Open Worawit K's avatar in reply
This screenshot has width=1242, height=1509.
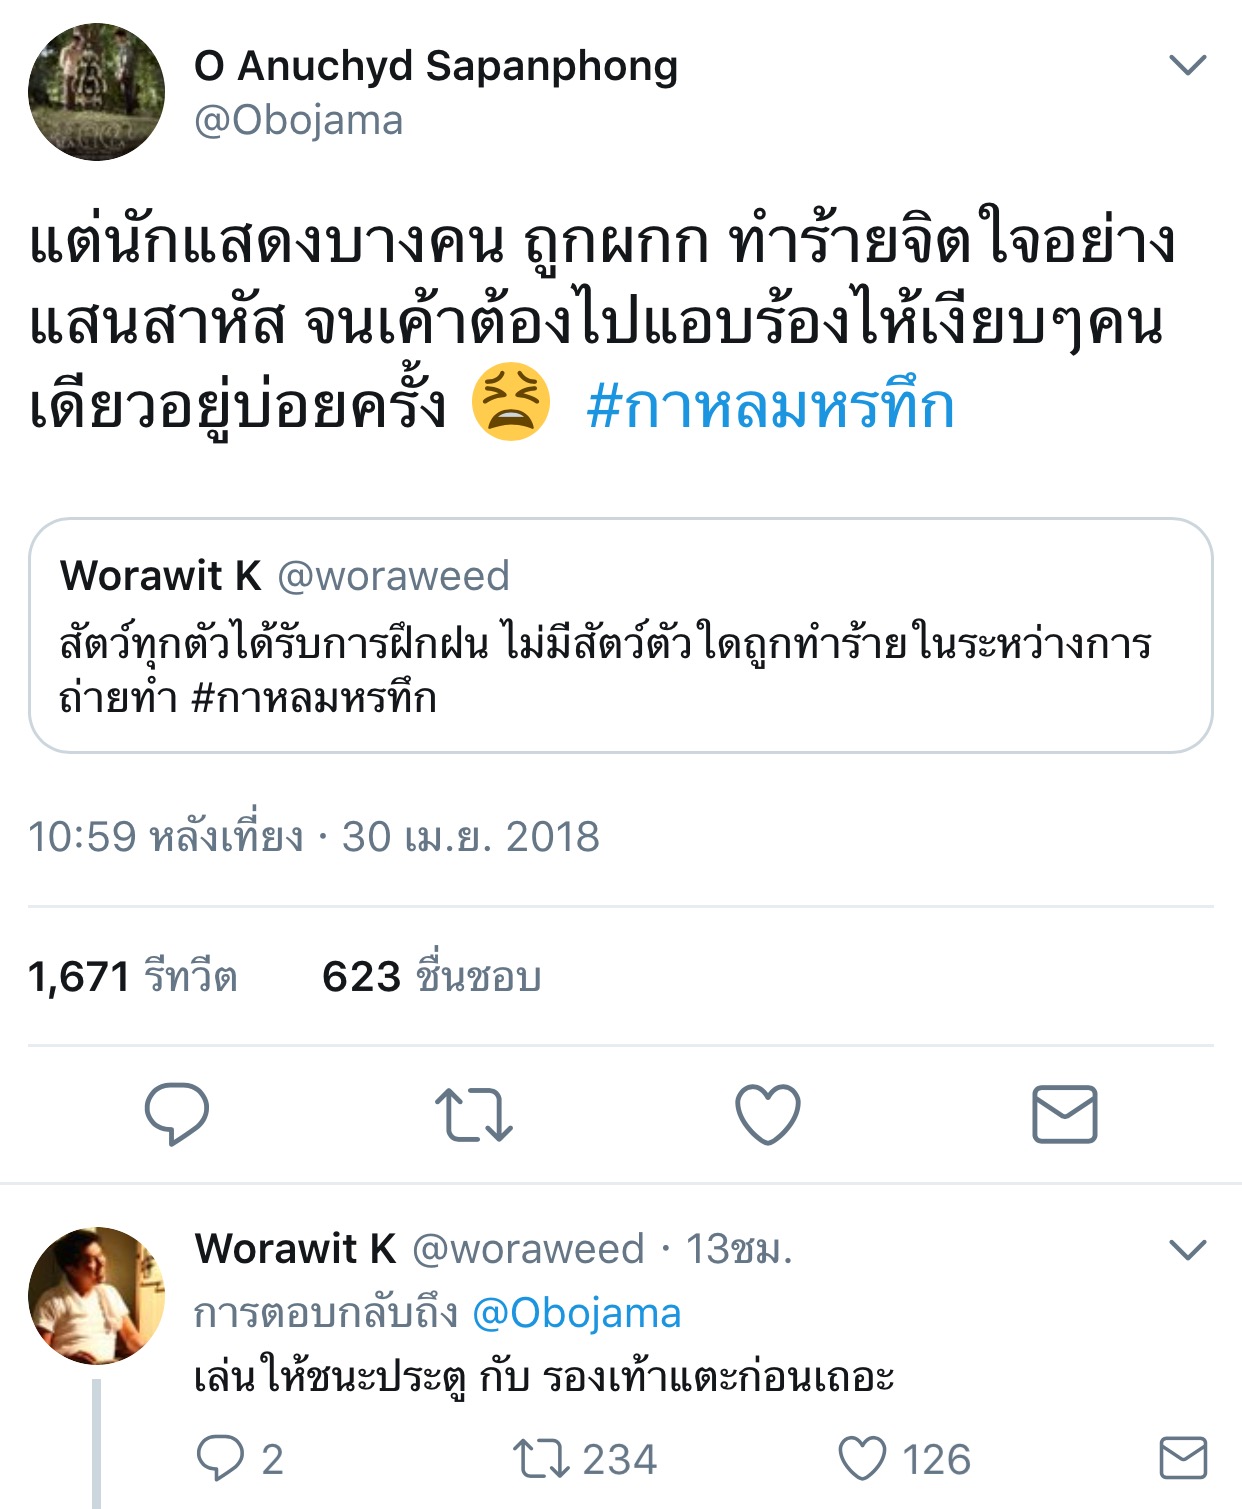point(96,1295)
